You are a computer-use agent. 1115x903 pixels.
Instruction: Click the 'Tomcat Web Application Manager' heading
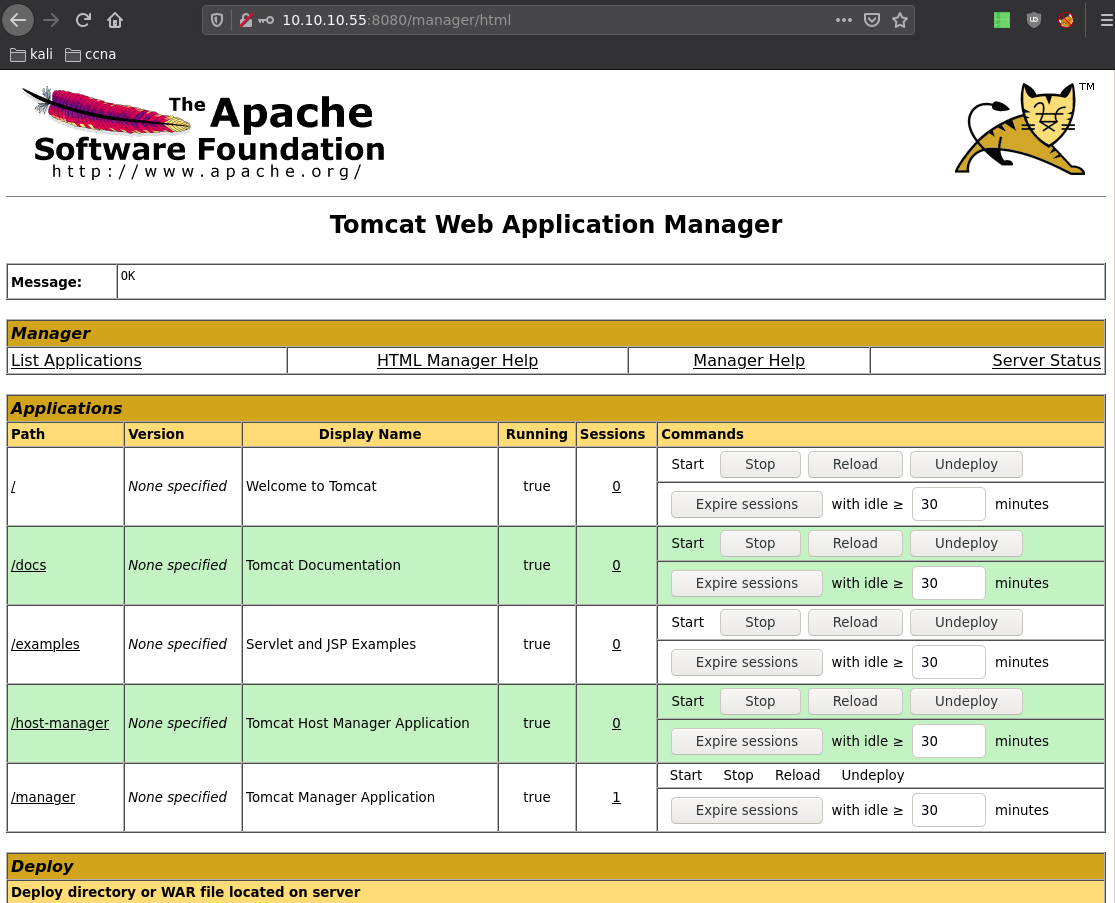(x=556, y=224)
